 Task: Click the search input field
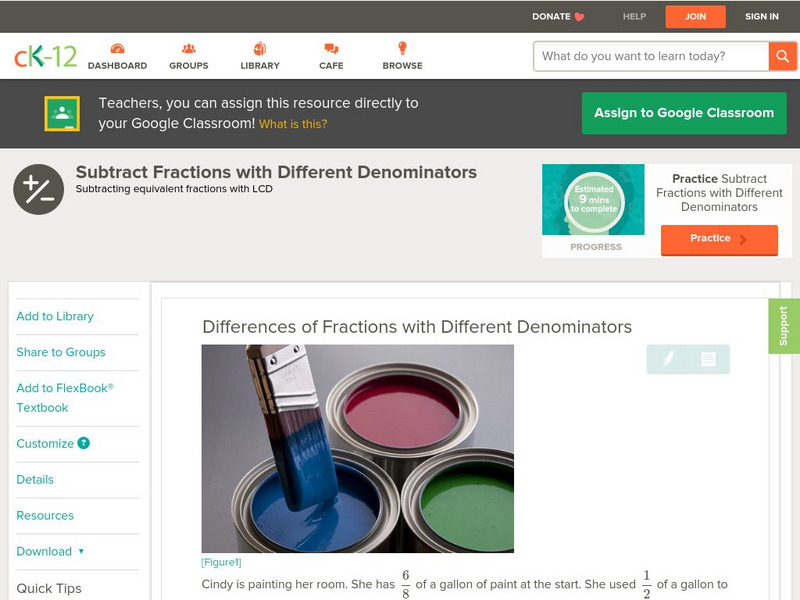click(x=651, y=56)
